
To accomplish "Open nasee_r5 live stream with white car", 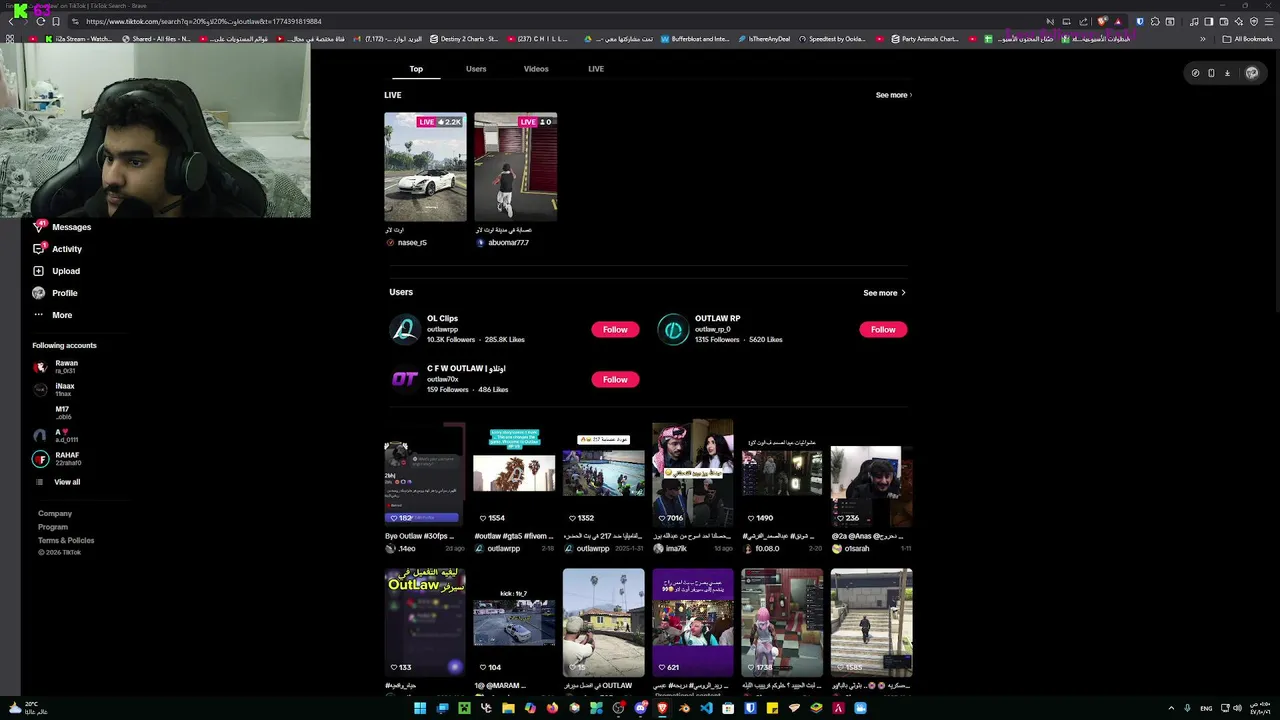I will coord(425,166).
